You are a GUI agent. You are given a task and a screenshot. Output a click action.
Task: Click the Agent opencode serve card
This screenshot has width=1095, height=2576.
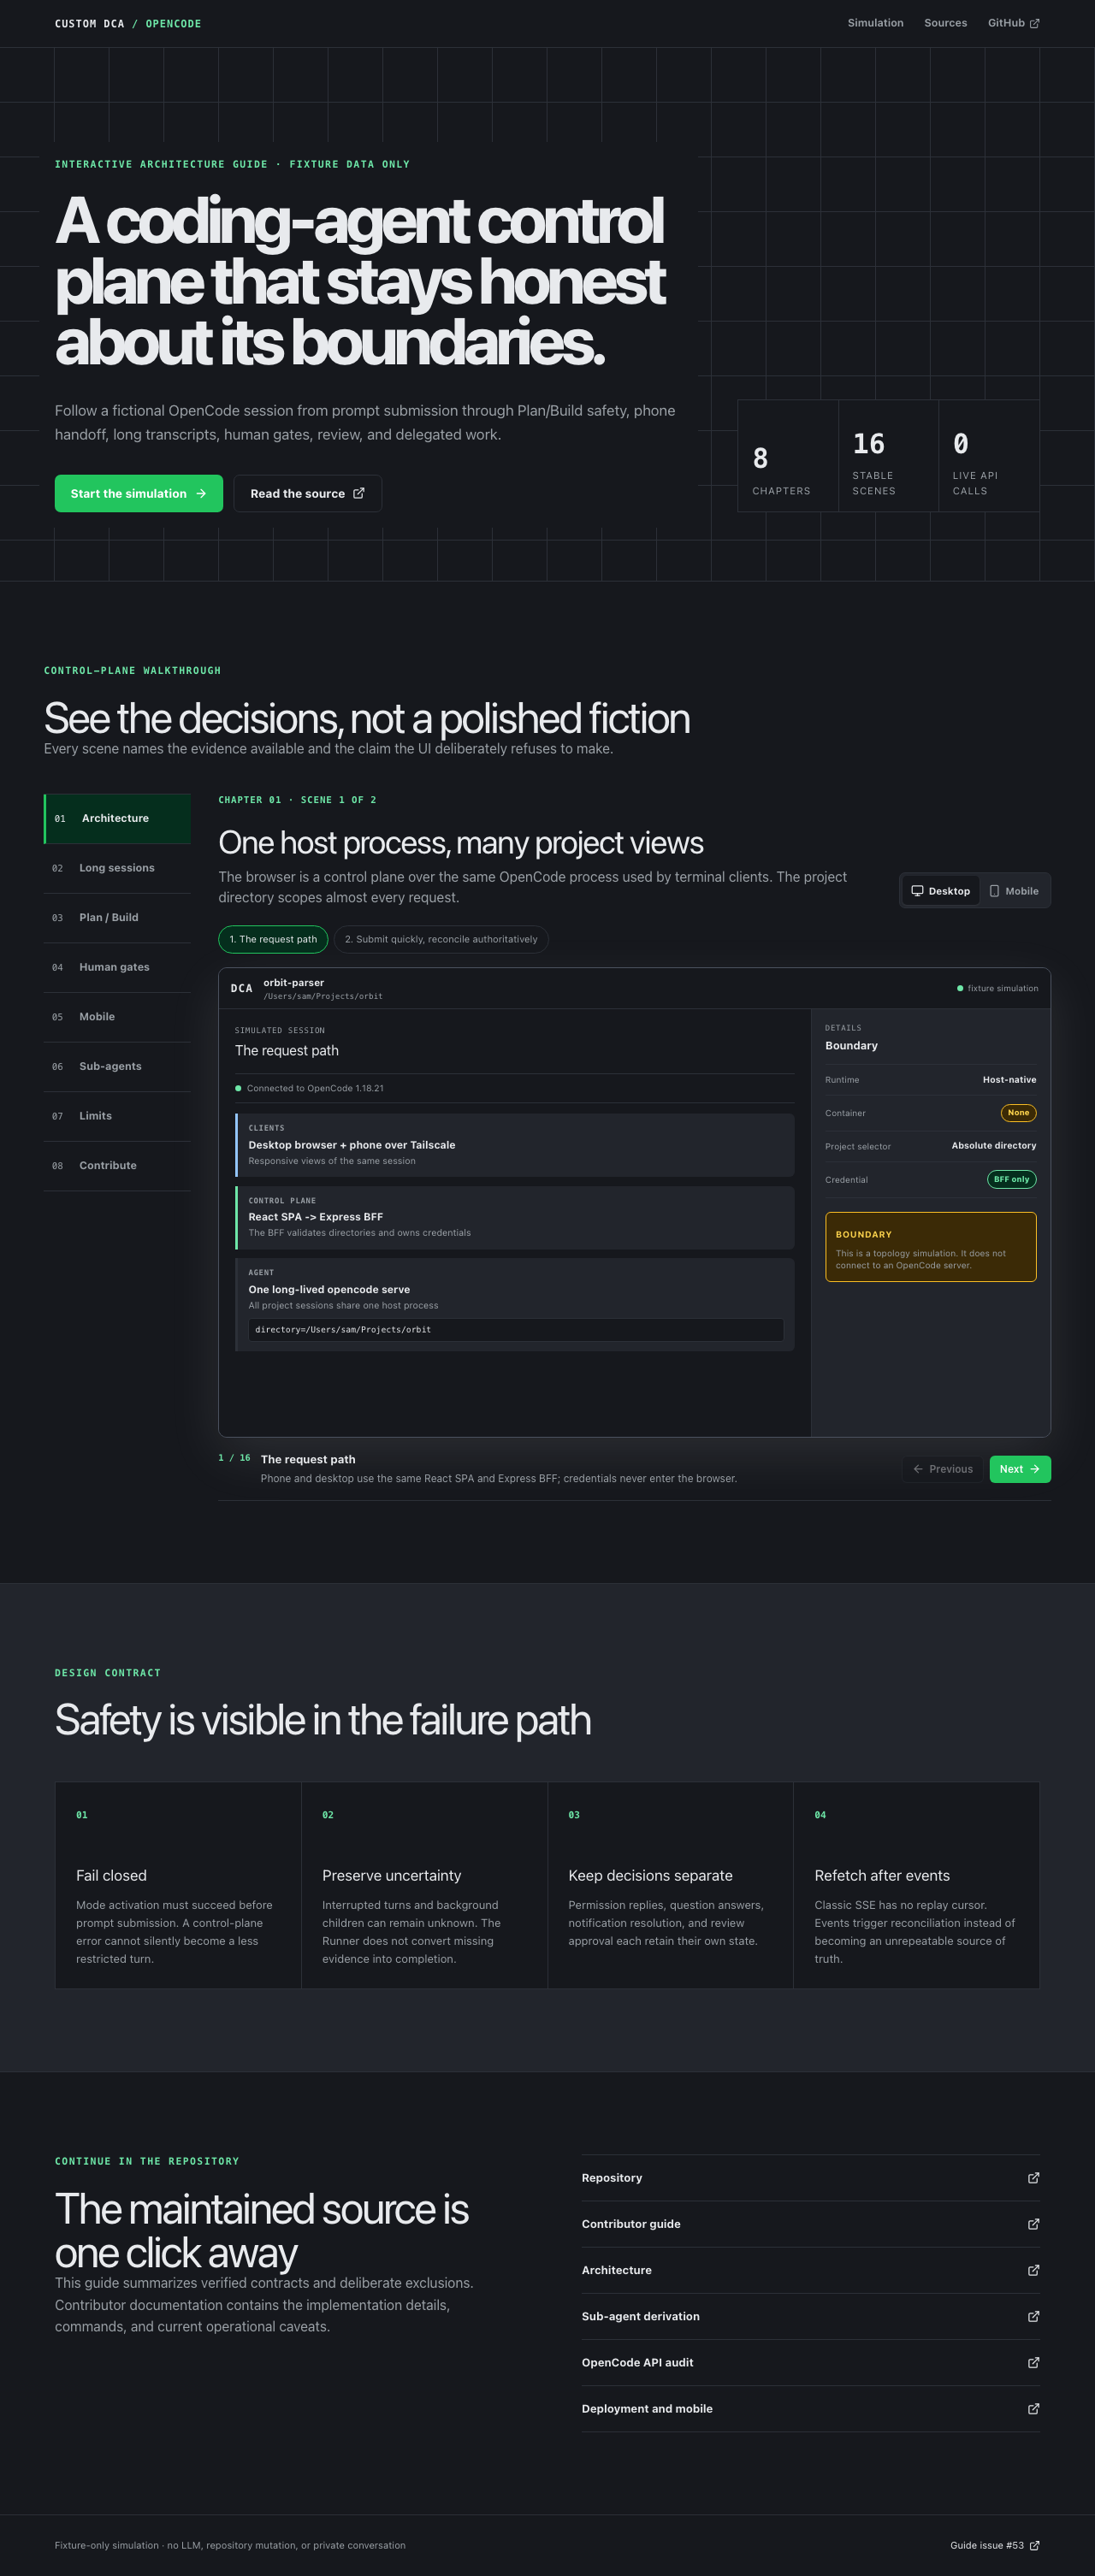point(515,1304)
